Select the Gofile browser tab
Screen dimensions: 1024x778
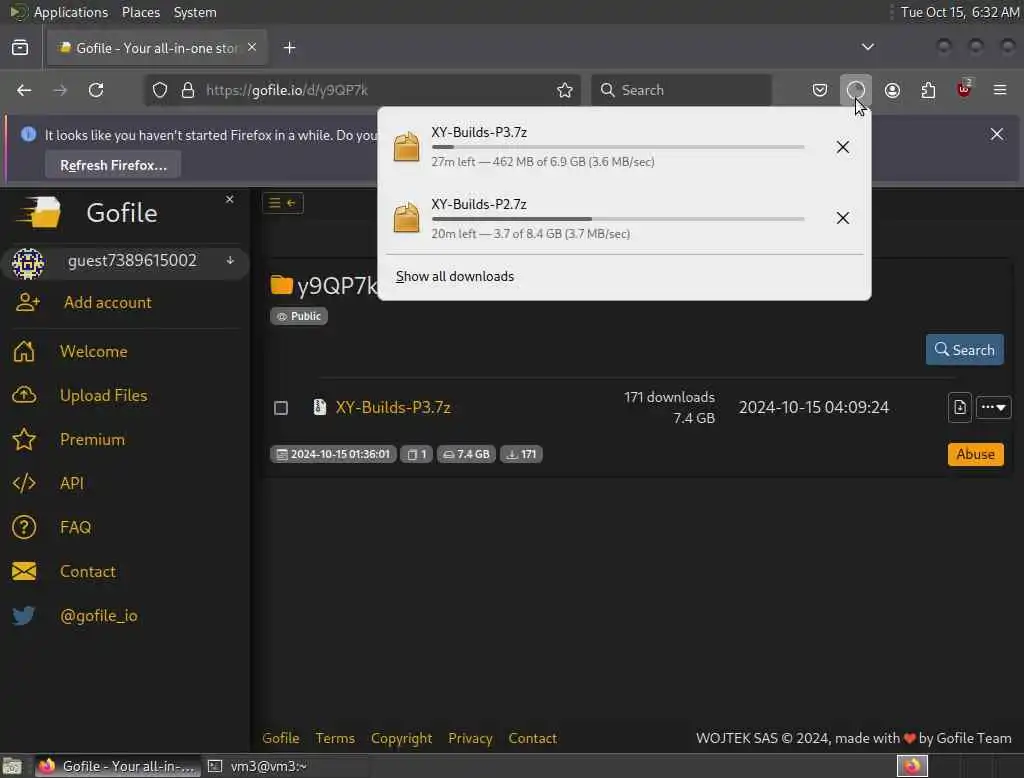coord(157,48)
